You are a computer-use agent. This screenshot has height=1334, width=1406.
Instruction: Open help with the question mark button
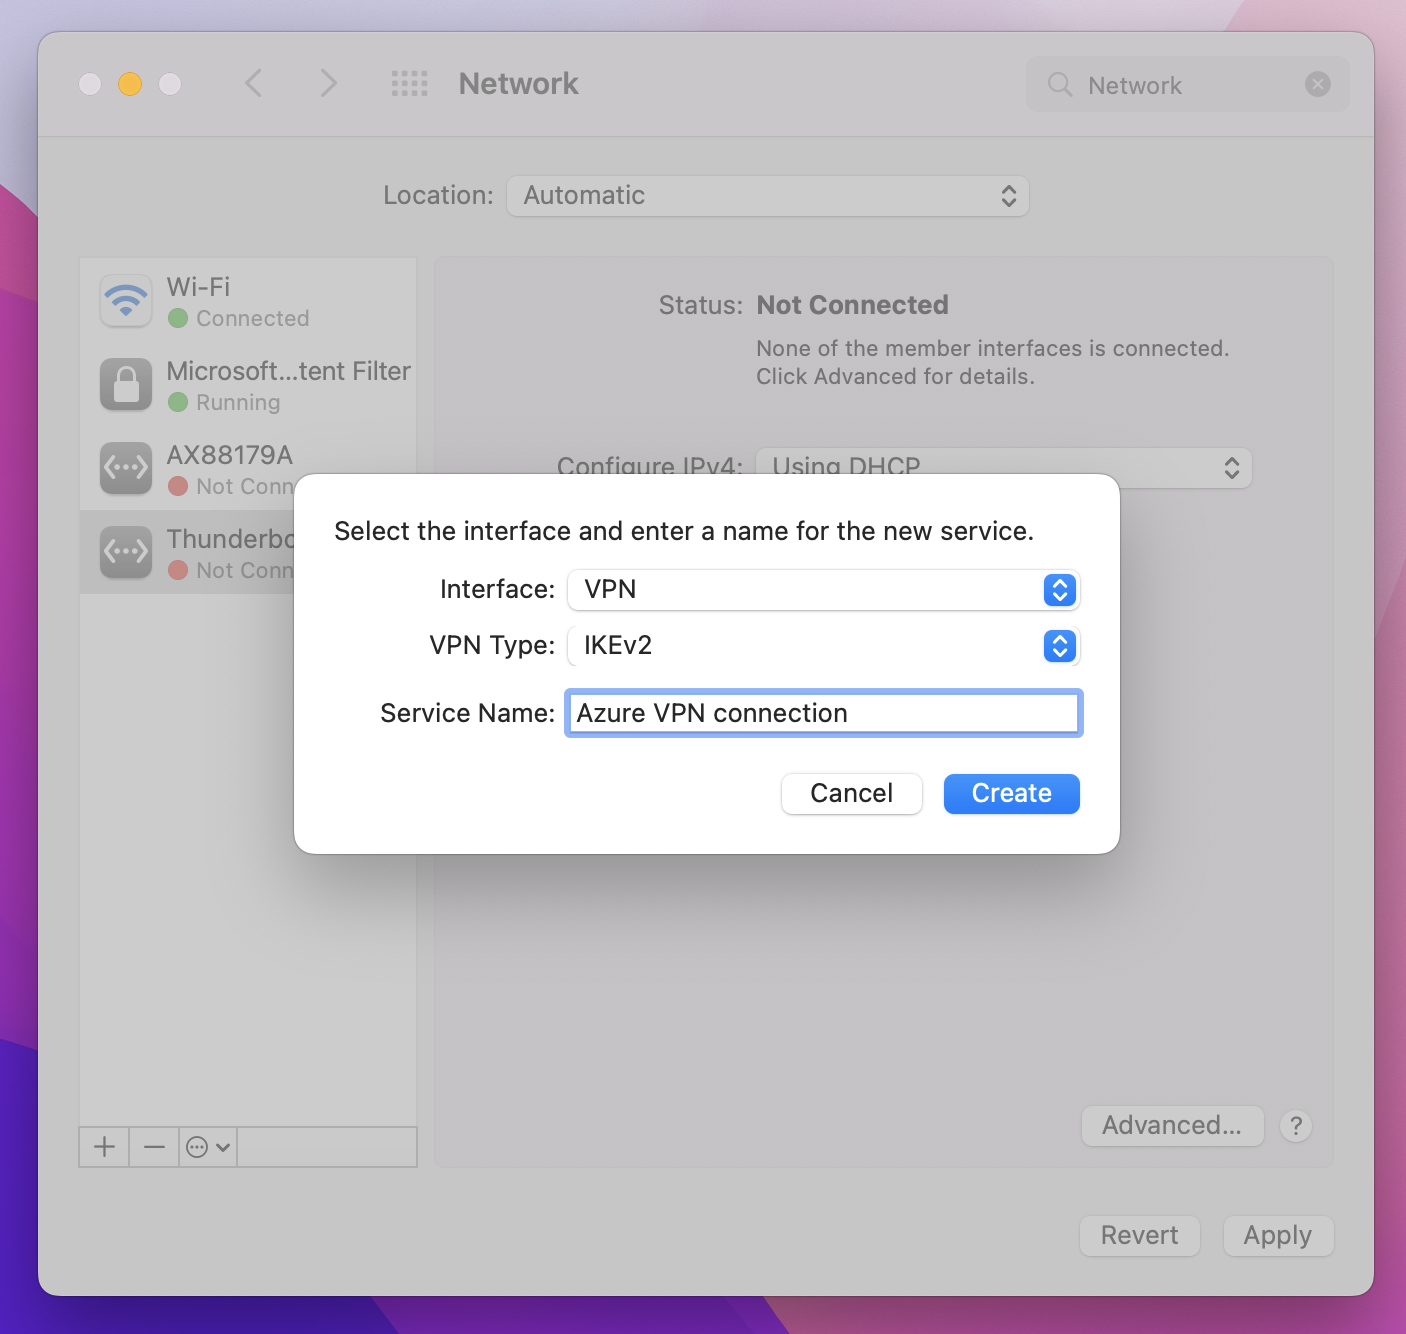point(1296,1125)
